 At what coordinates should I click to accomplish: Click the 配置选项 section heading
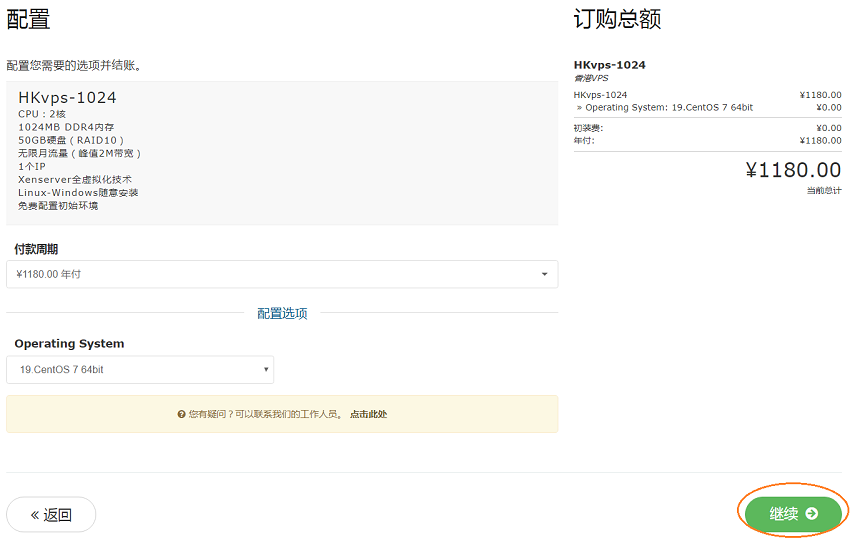(282, 313)
